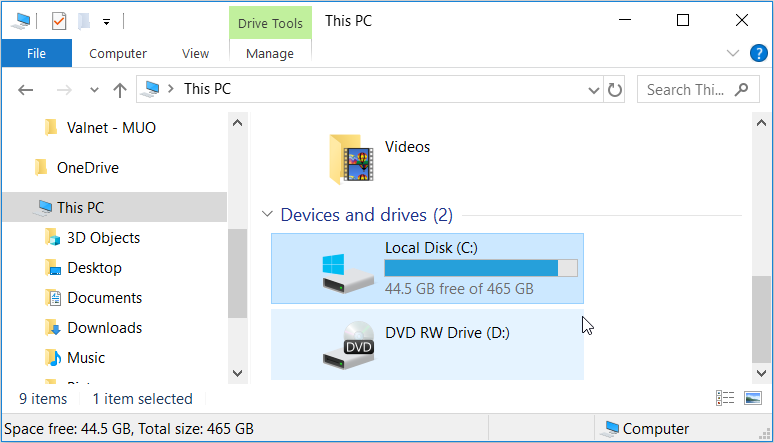Click the DVD RW Drive (D:) icon

[x=348, y=346]
